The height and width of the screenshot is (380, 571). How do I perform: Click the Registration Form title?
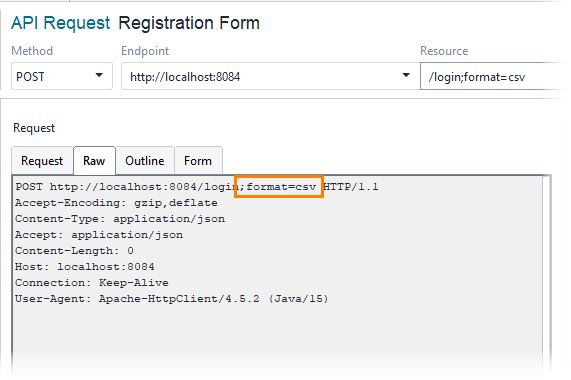tap(189, 23)
